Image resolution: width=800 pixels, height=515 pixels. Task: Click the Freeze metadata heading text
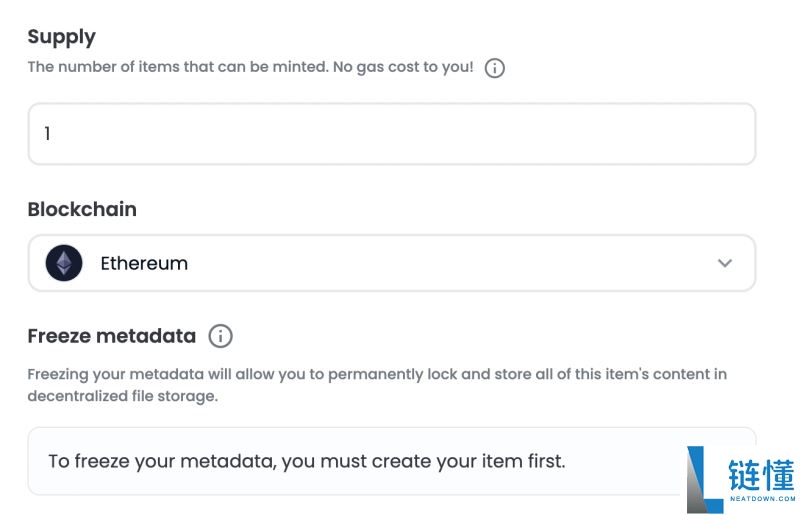pyautogui.click(x=112, y=336)
